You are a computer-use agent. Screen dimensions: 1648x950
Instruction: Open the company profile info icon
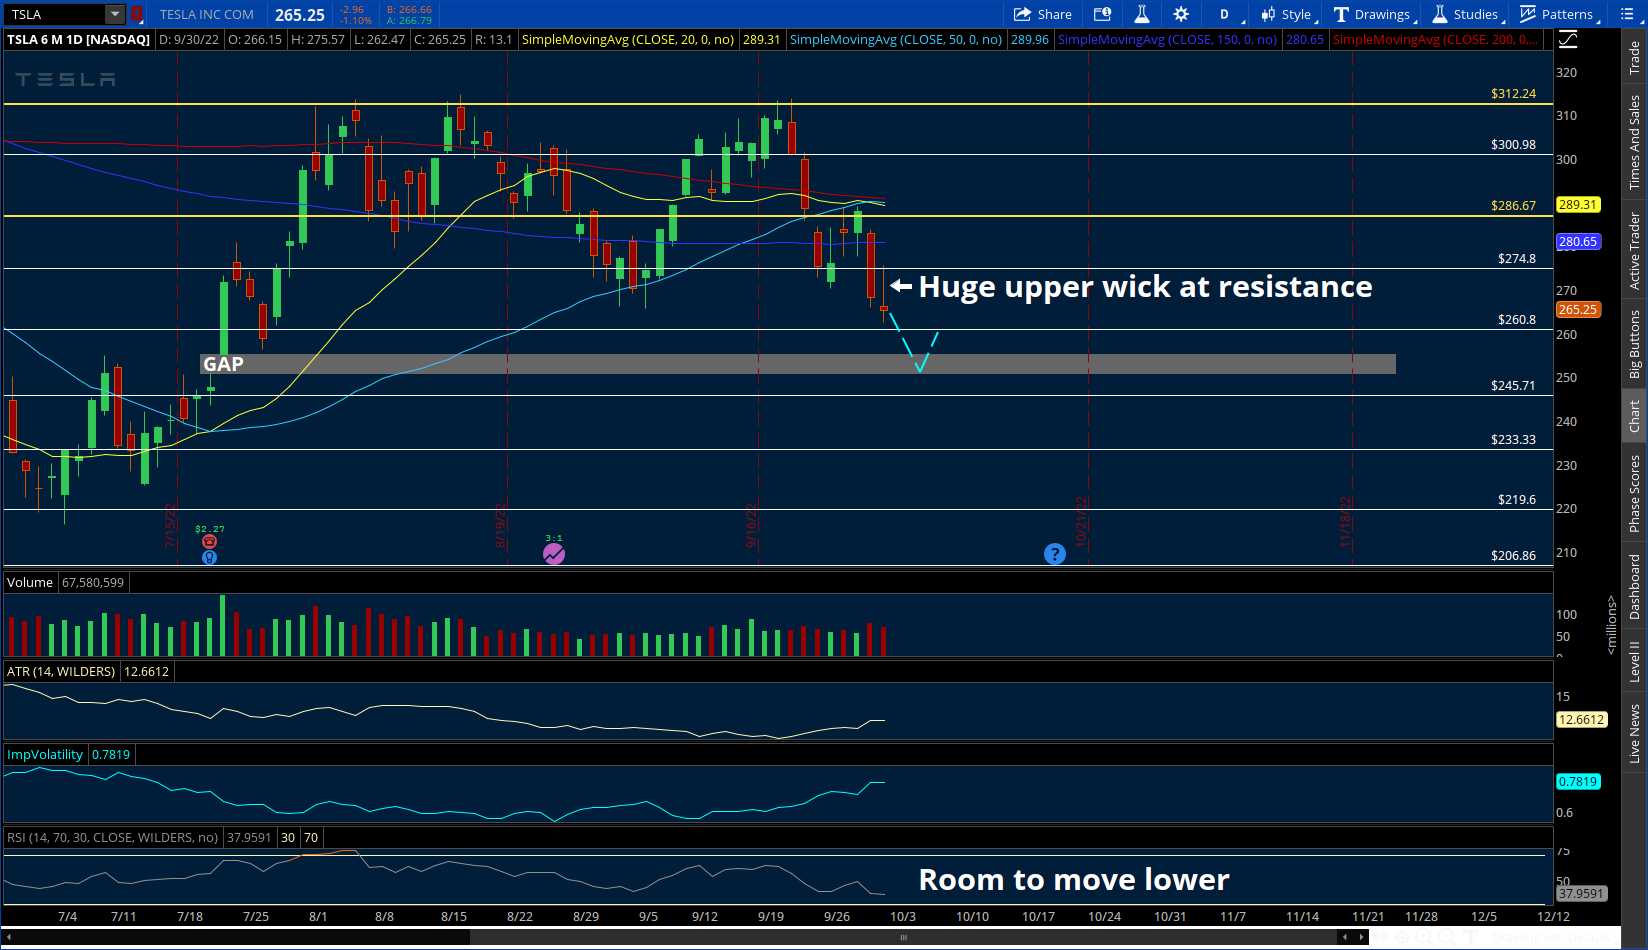click(1102, 14)
